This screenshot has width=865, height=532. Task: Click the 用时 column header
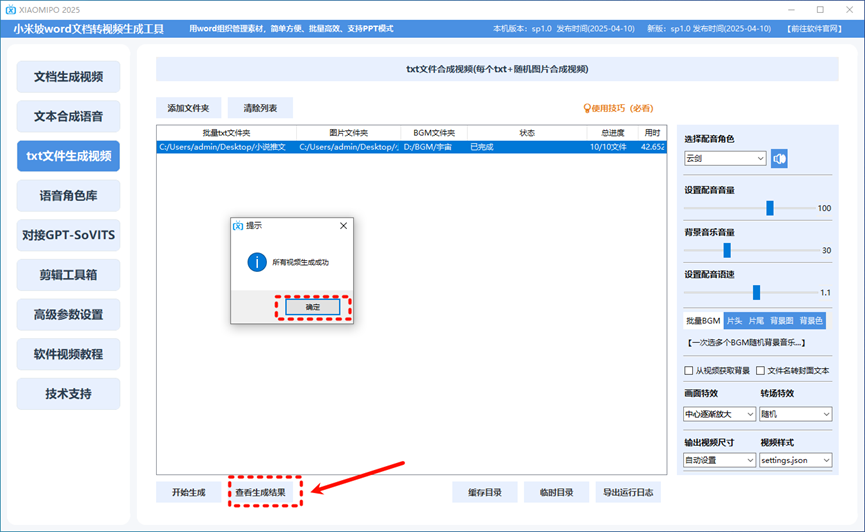click(x=652, y=133)
